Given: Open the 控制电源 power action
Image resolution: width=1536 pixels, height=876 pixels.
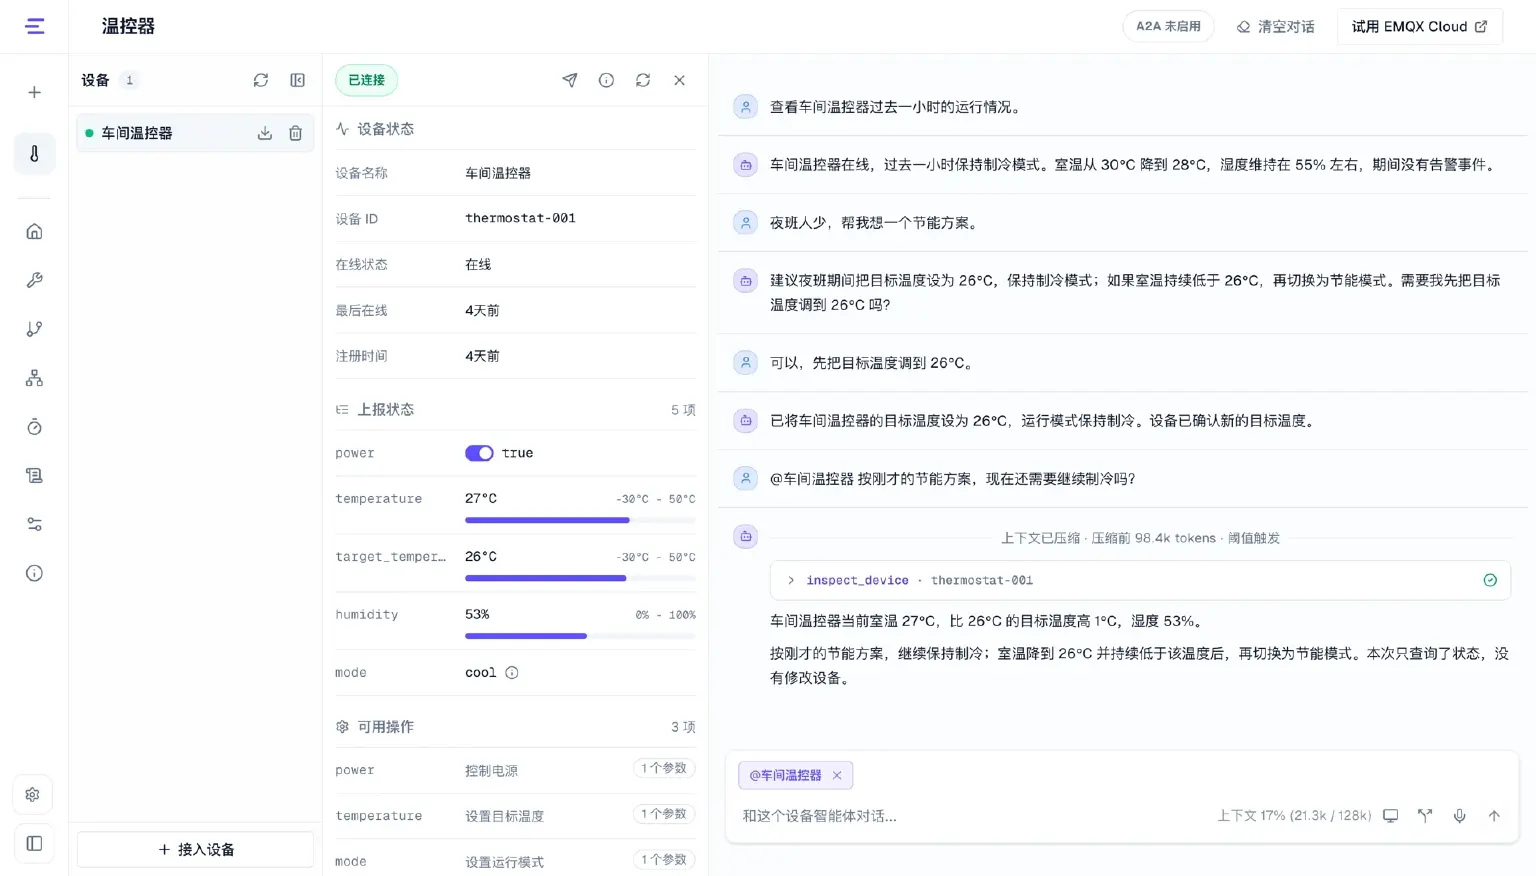Looking at the screenshot, I should pos(515,770).
